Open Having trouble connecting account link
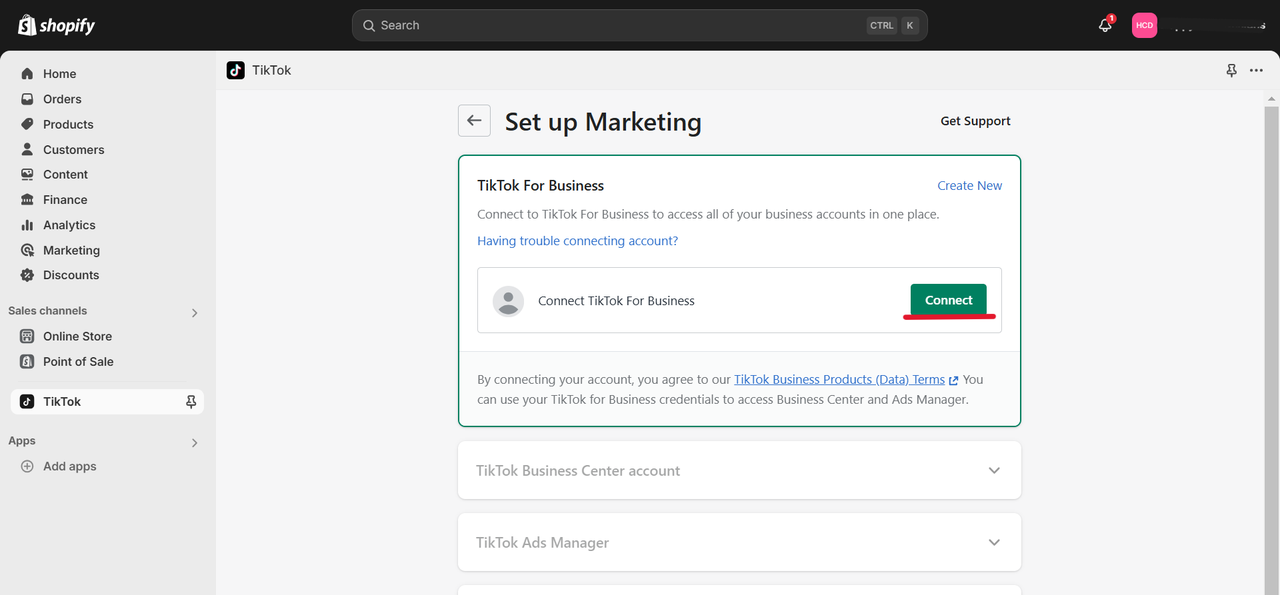The width and height of the screenshot is (1280, 595). click(x=577, y=241)
